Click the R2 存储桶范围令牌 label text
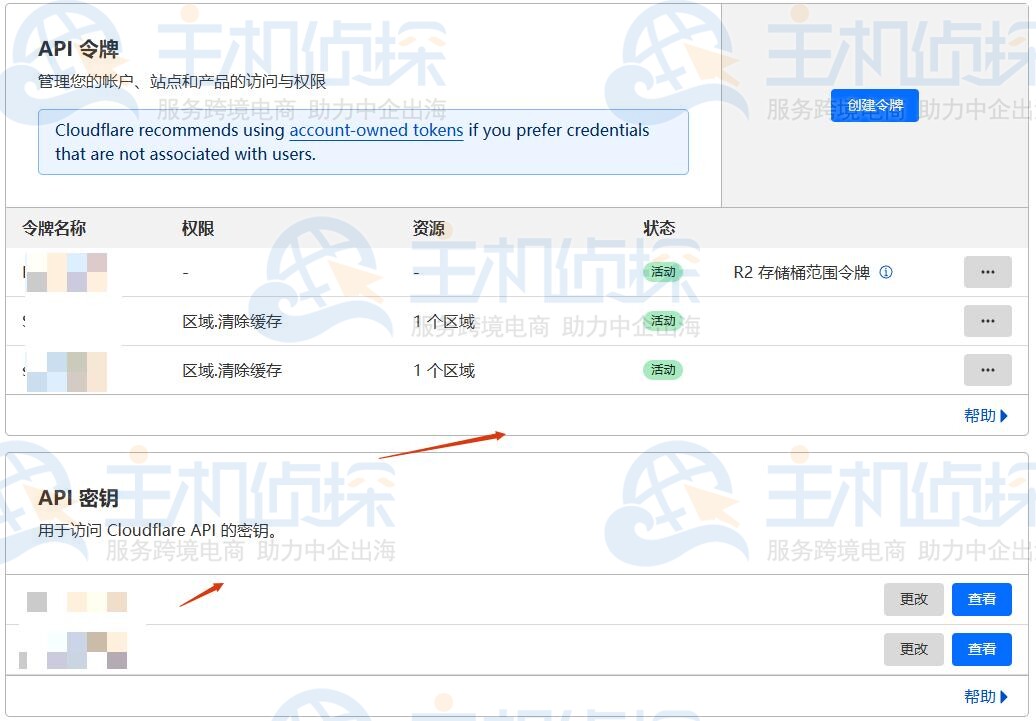The image size is (1036, 721). click(801, 272)
